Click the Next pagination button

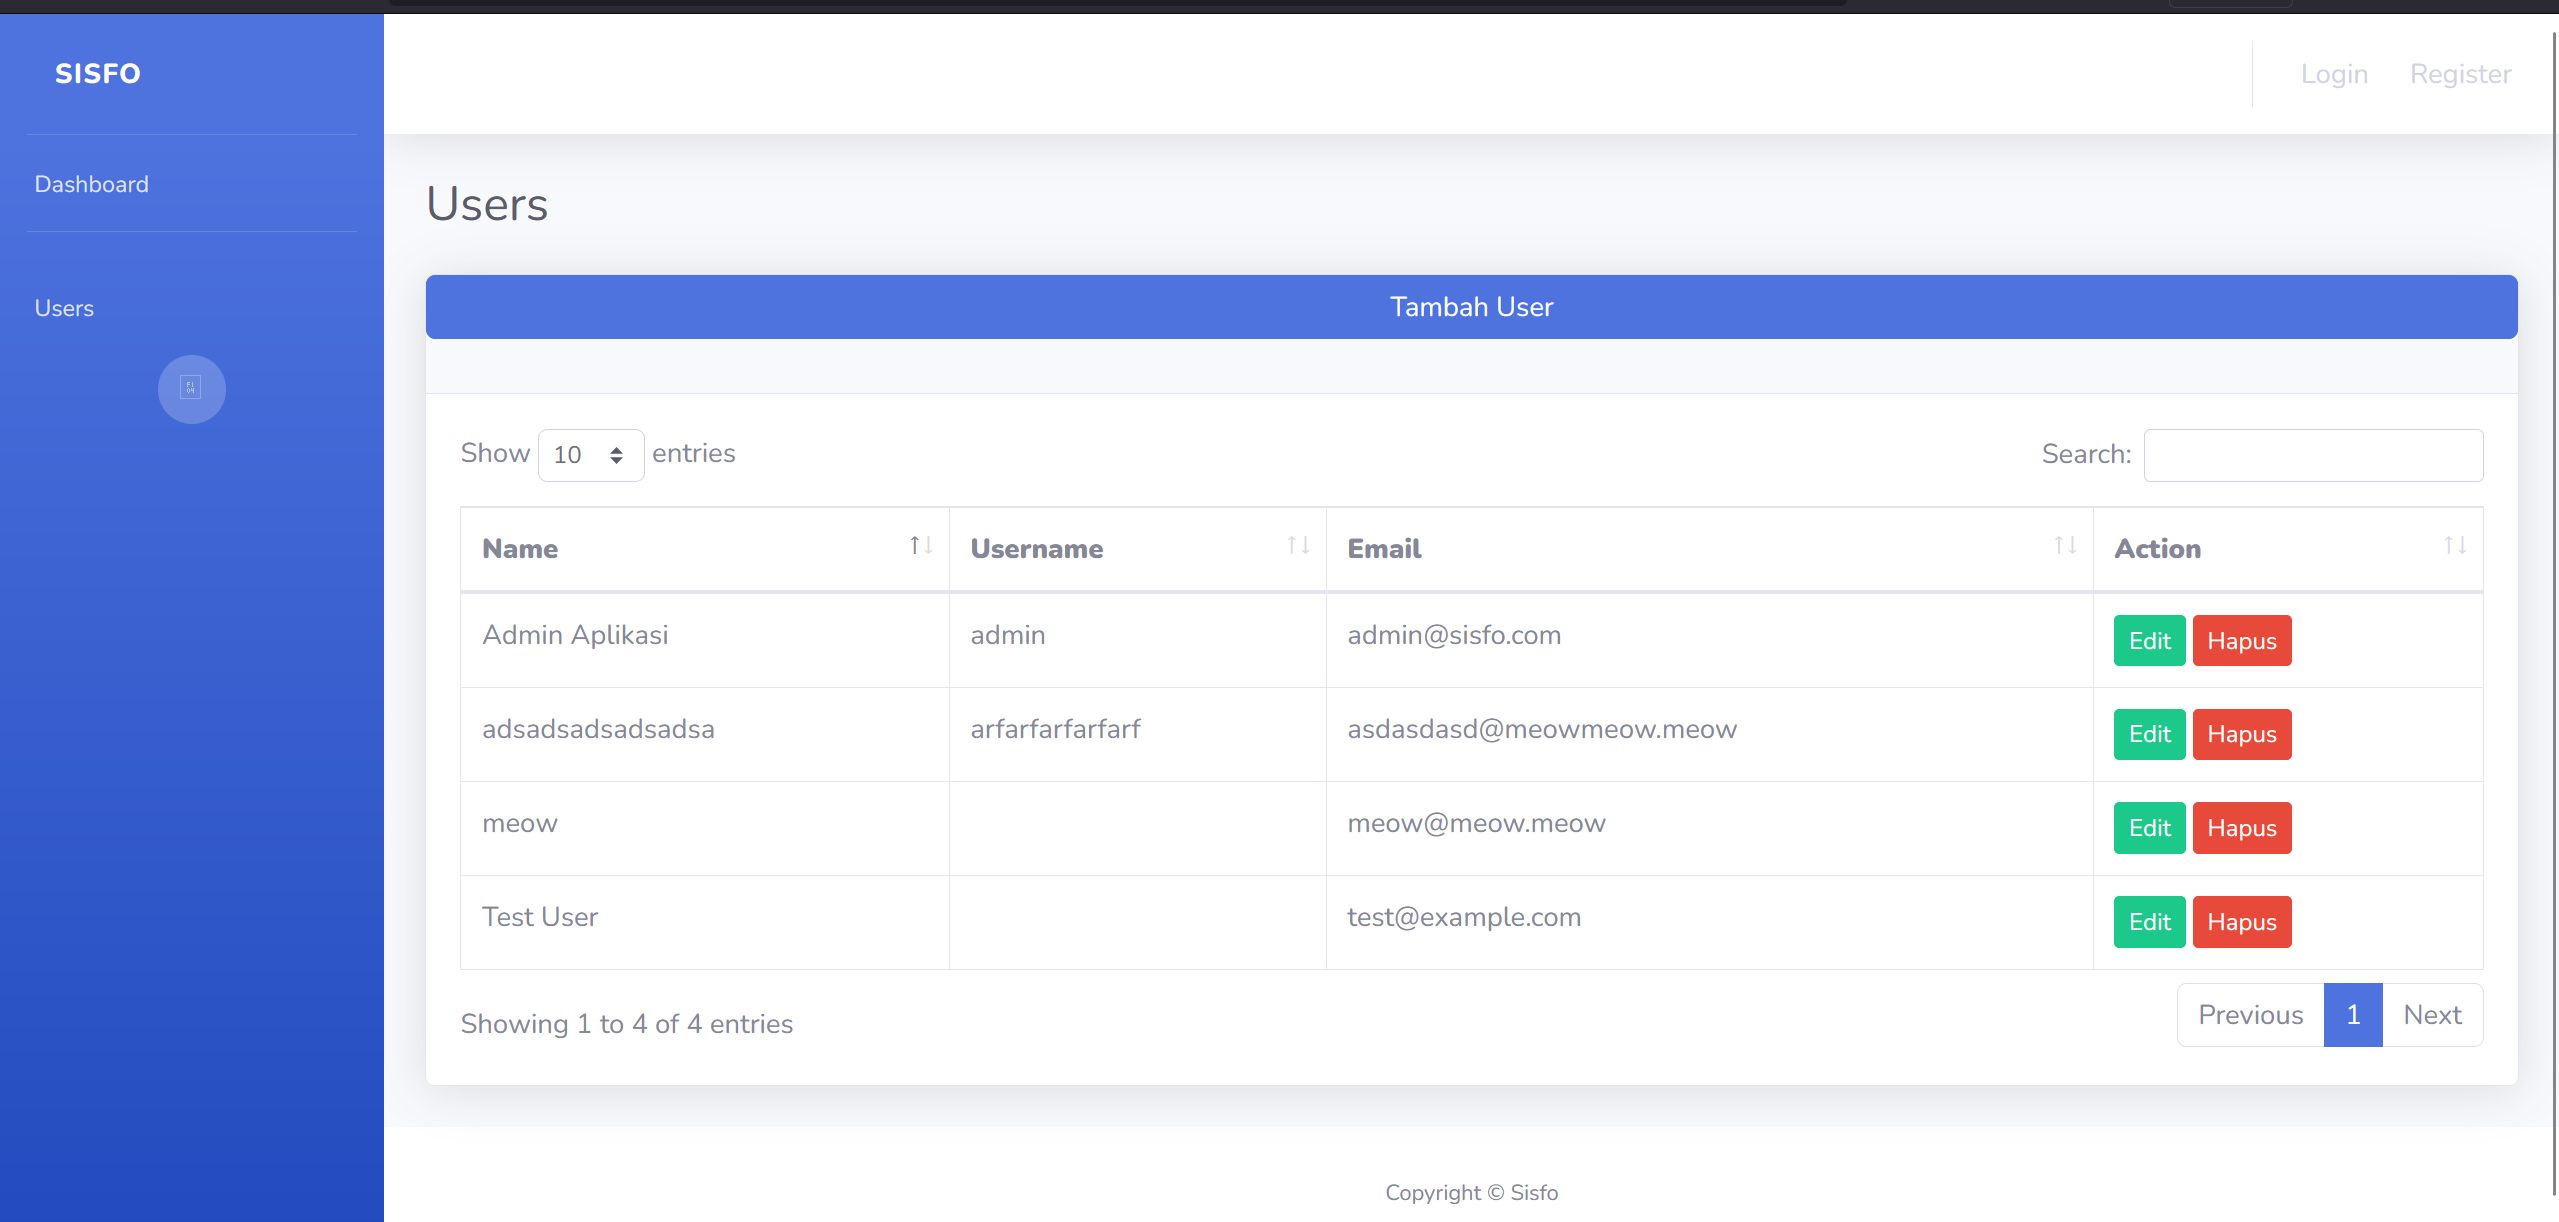[x=2432, y=1015]
